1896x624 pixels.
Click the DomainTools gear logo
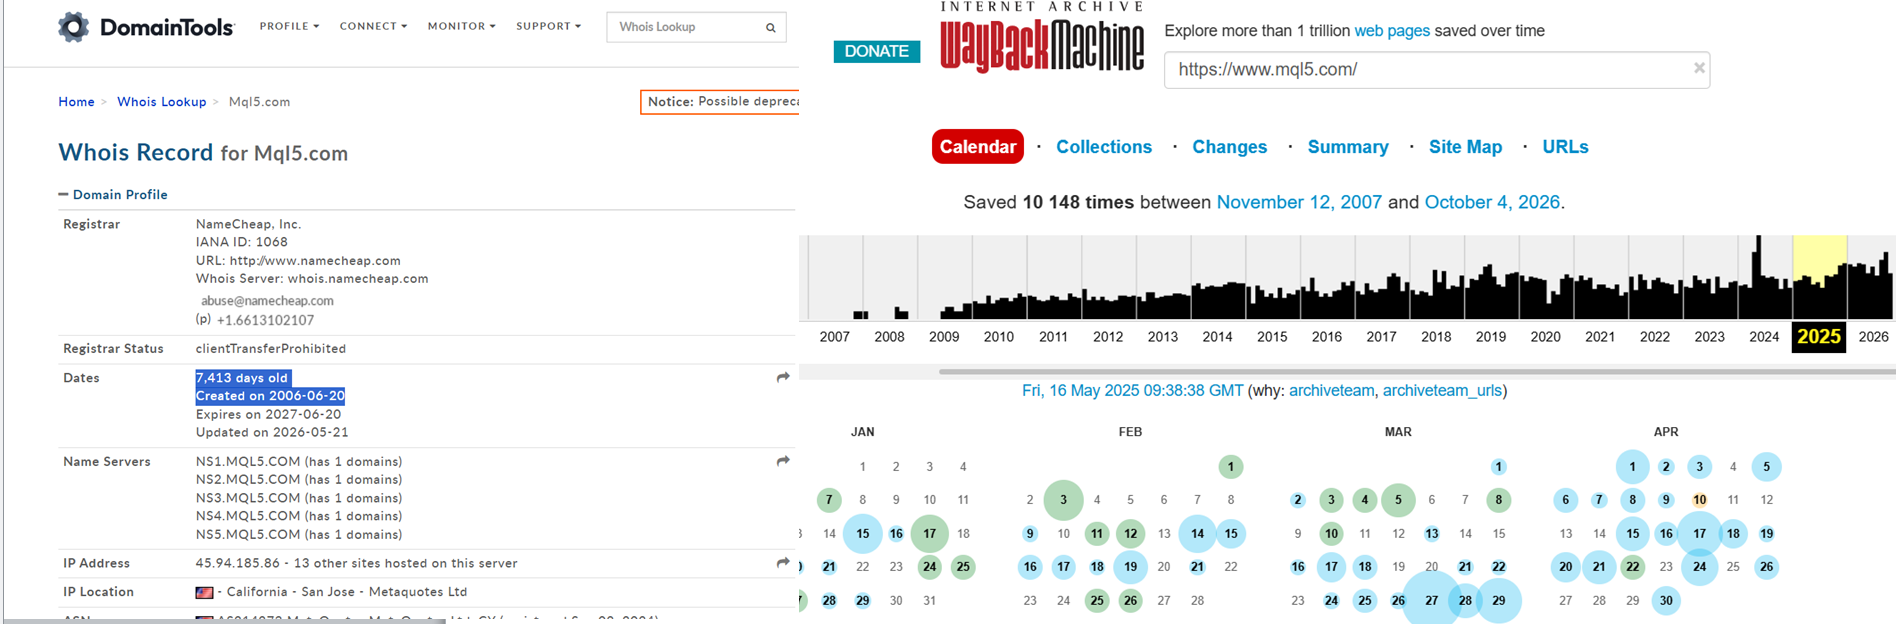(73, 27)
